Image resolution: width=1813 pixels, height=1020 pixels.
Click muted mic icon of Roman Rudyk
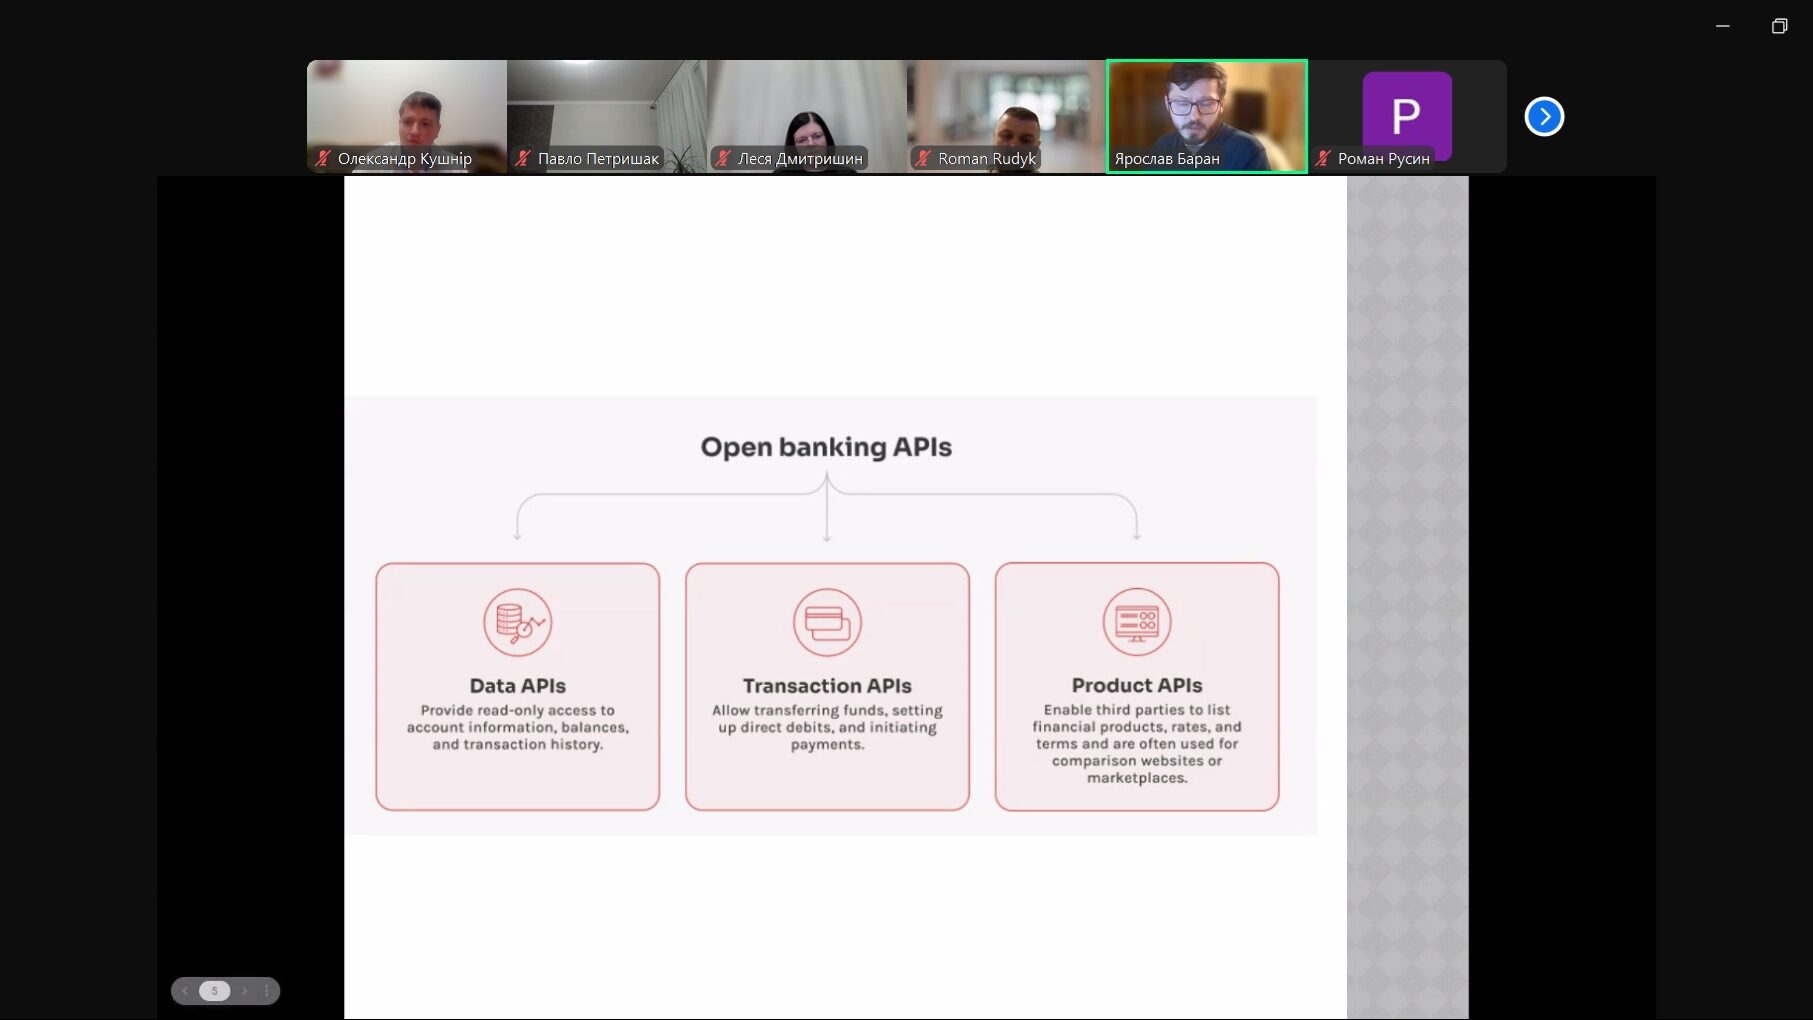[x=923, y=158]
